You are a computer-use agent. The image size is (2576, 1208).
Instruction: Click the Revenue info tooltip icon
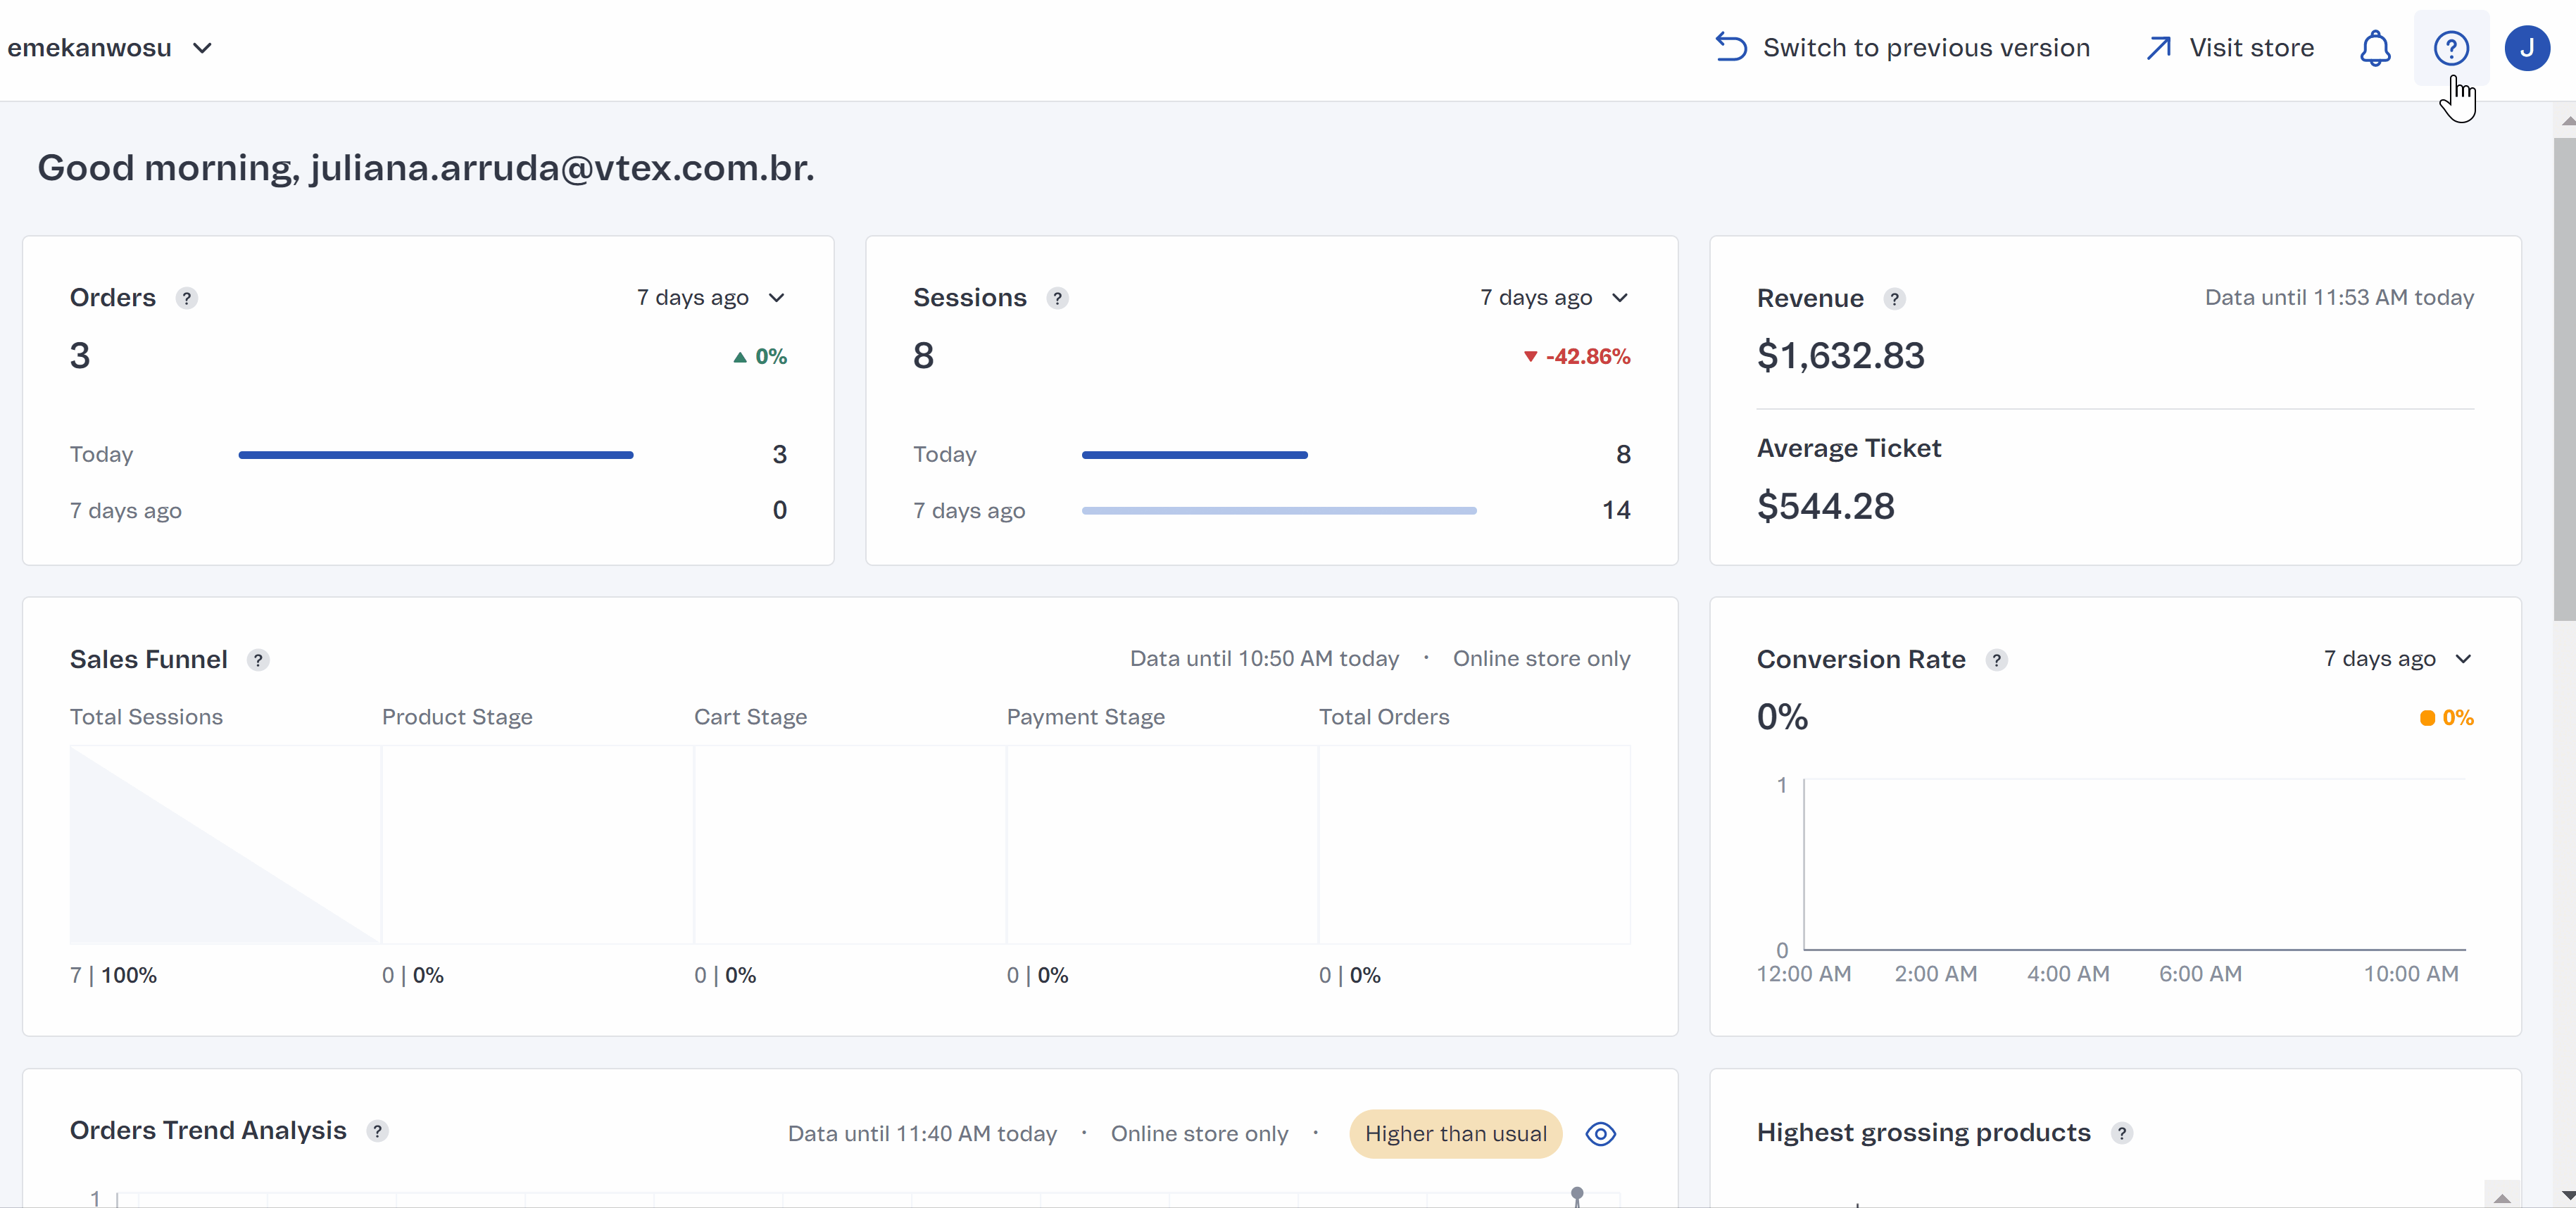(x=1894, y=299)
